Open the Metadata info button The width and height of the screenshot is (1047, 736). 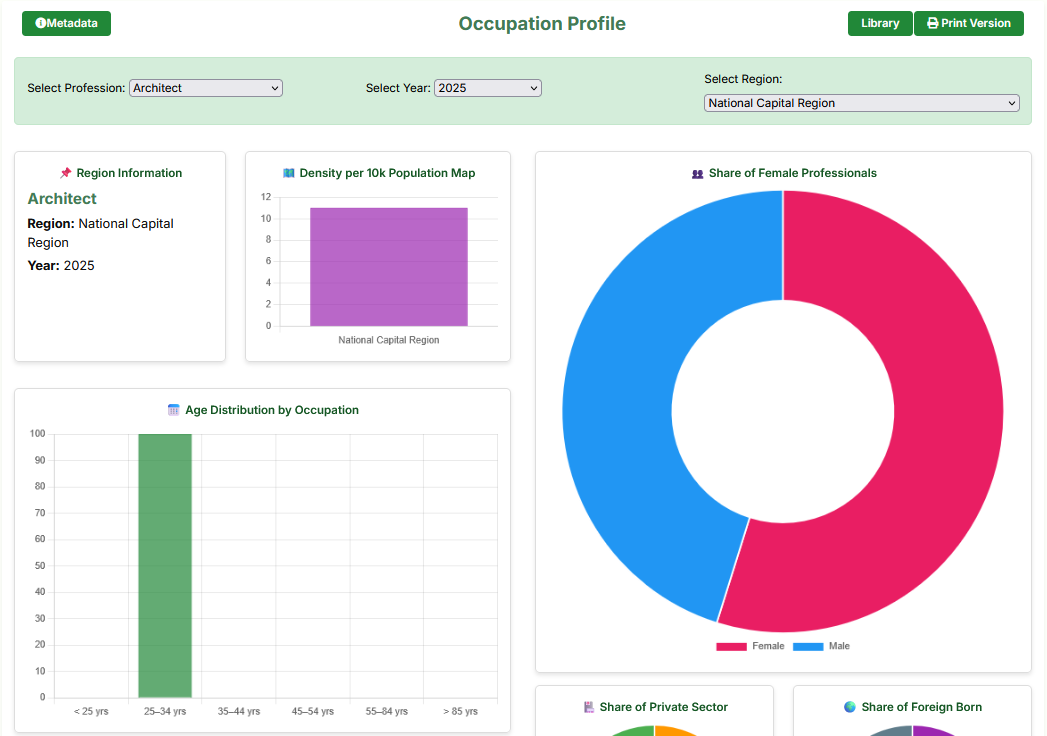[x=66, y=23]
